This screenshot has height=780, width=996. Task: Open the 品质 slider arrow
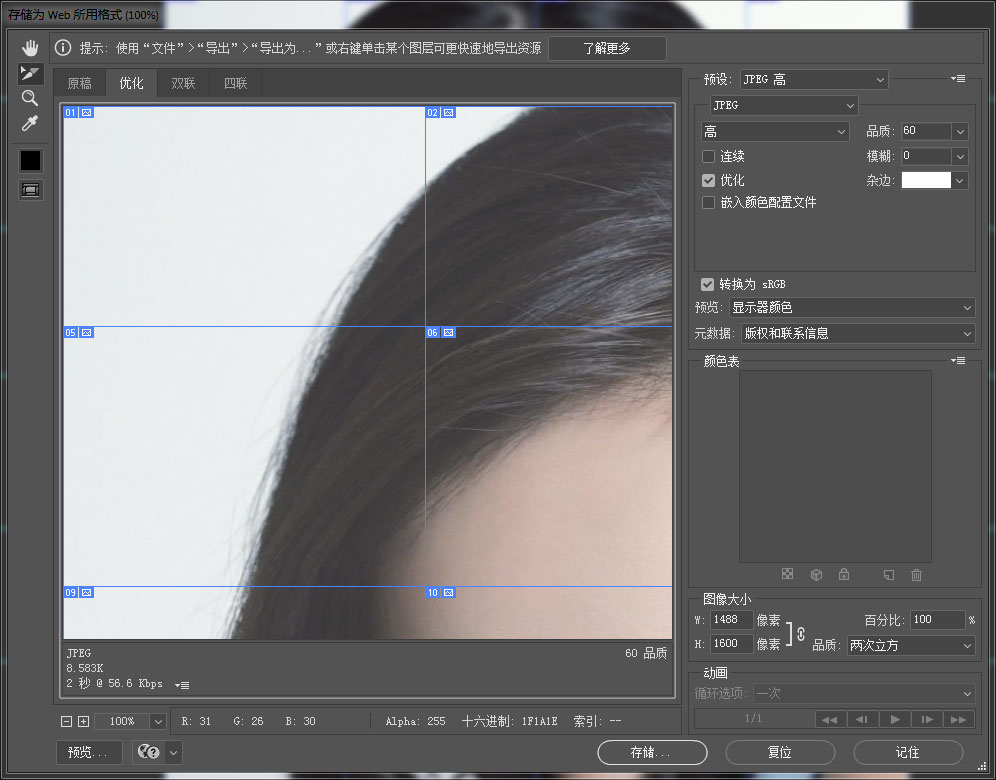[960, 131]
